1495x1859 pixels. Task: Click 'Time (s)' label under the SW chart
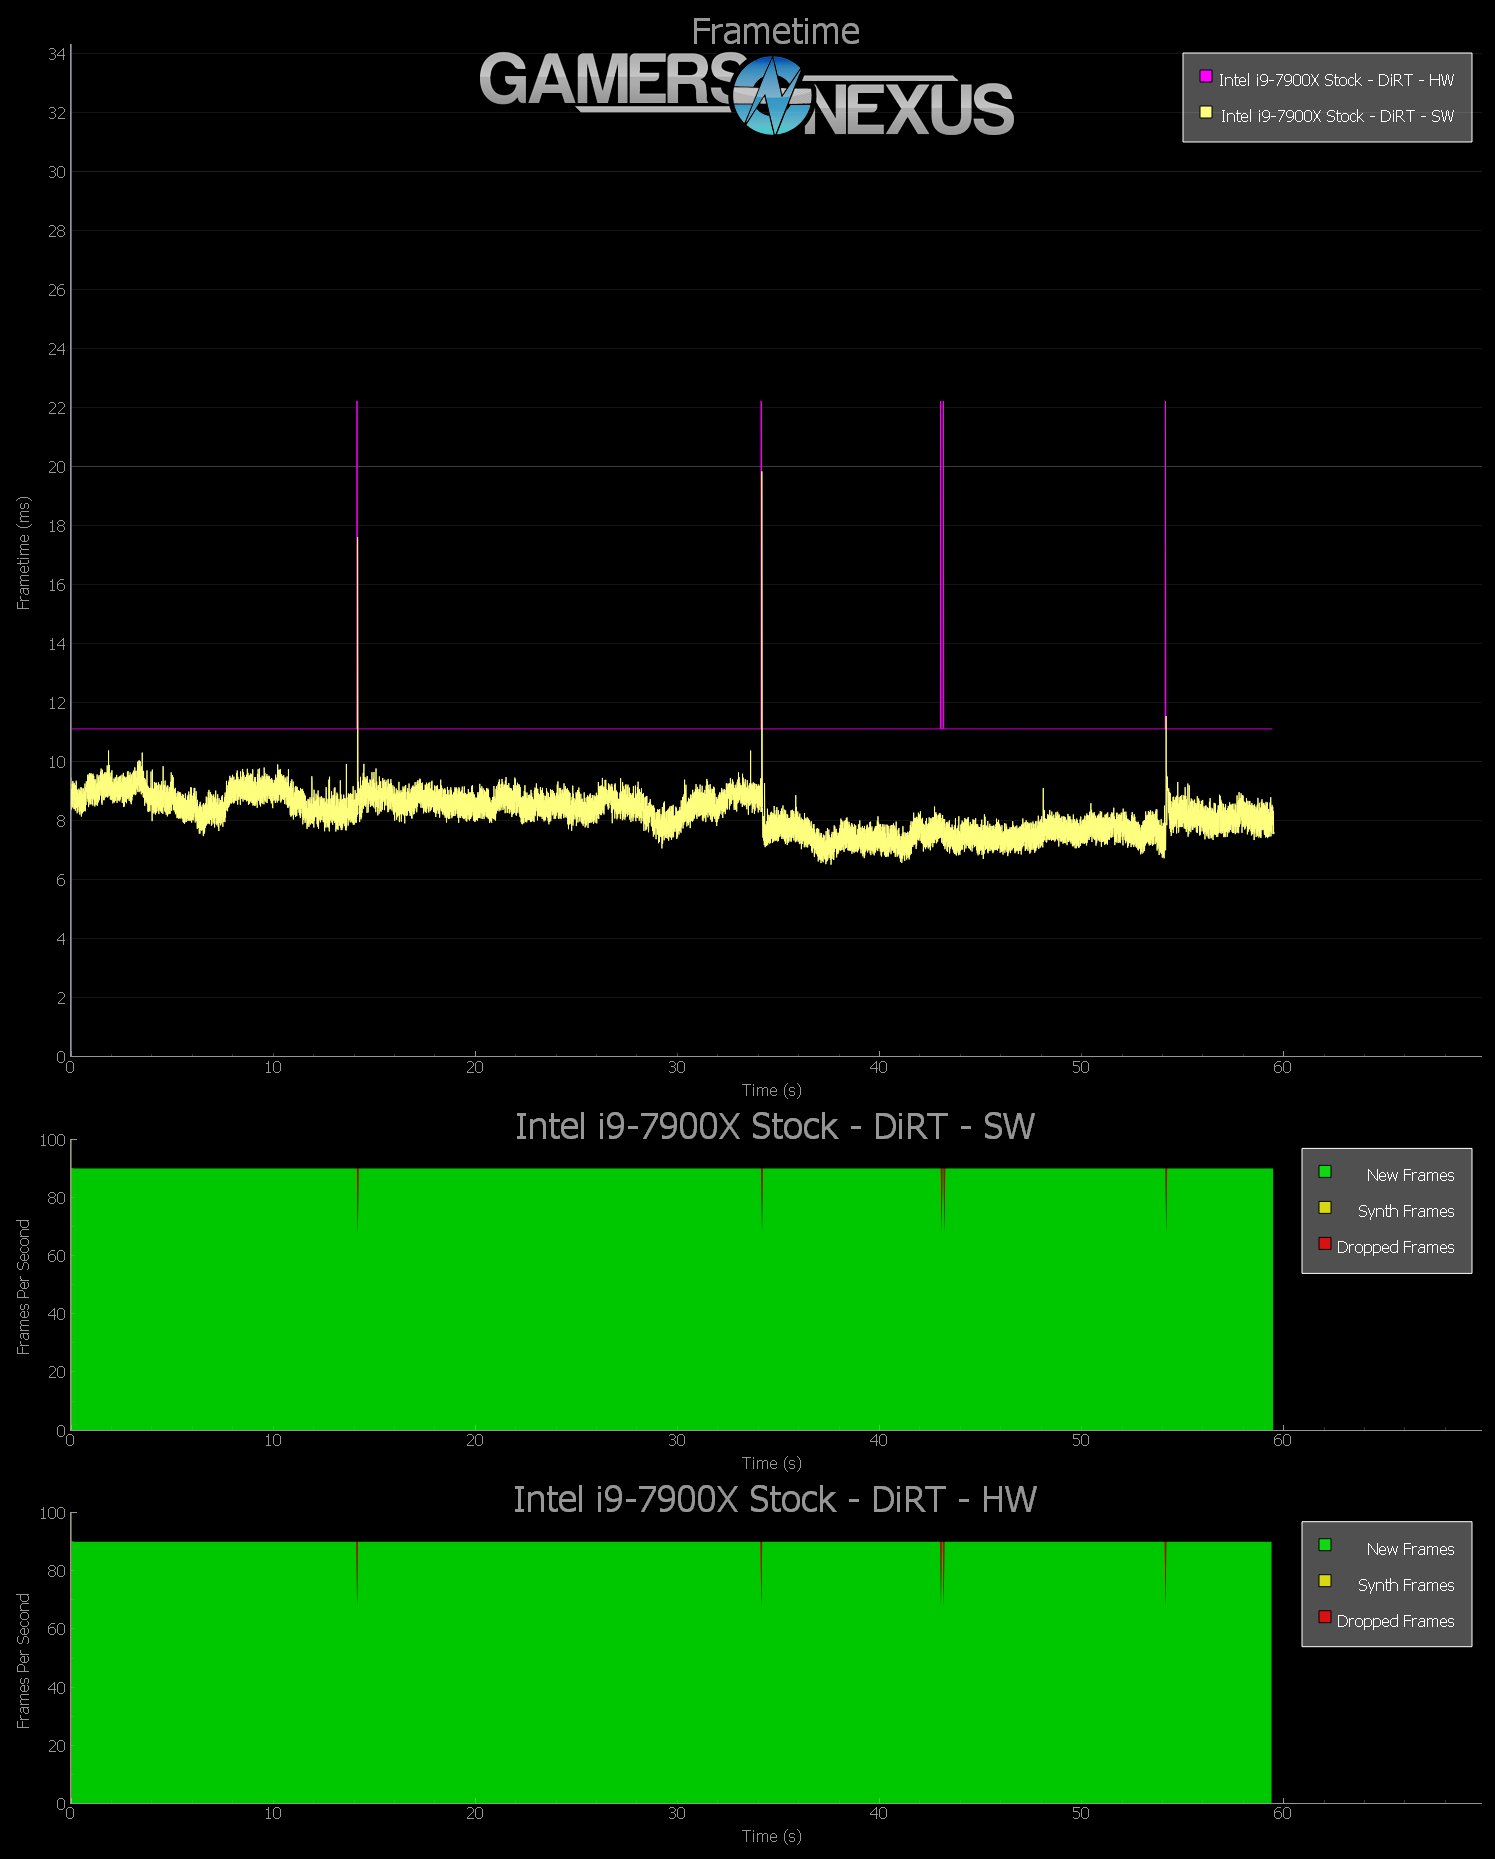coord(771,1463)
